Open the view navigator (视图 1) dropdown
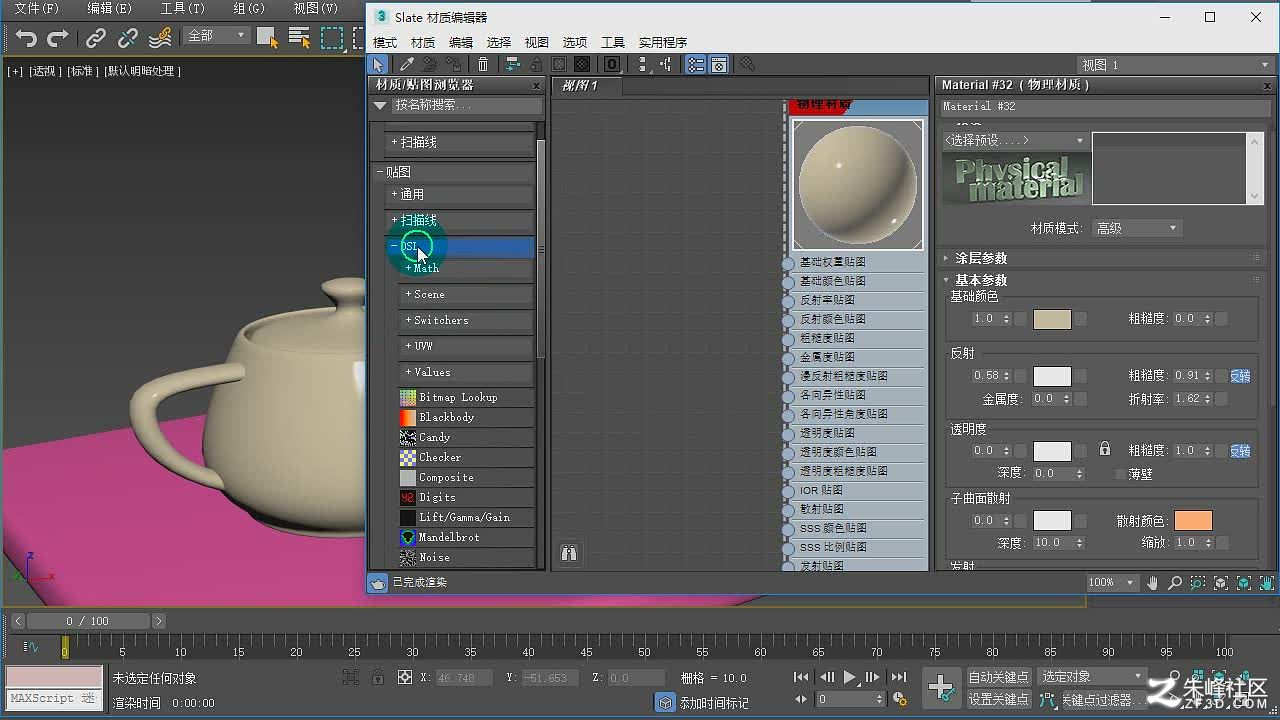Viewport: 1280px width, 720px height. 1174,64
